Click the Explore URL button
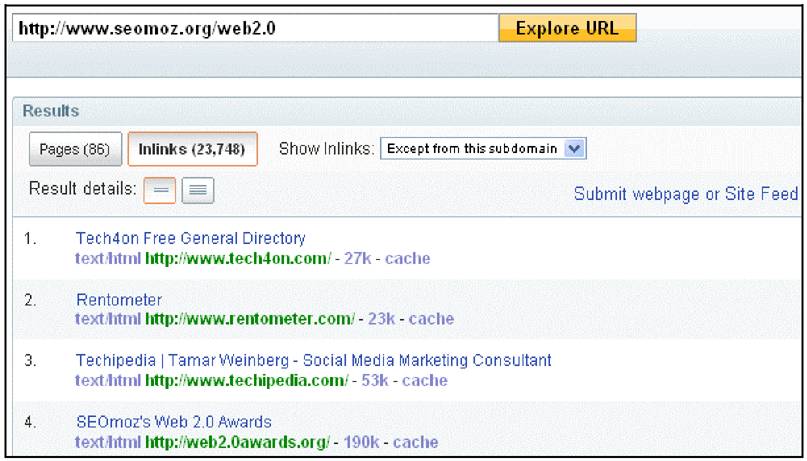The width and height of the screenshot is (807, 461). point(567,28)
